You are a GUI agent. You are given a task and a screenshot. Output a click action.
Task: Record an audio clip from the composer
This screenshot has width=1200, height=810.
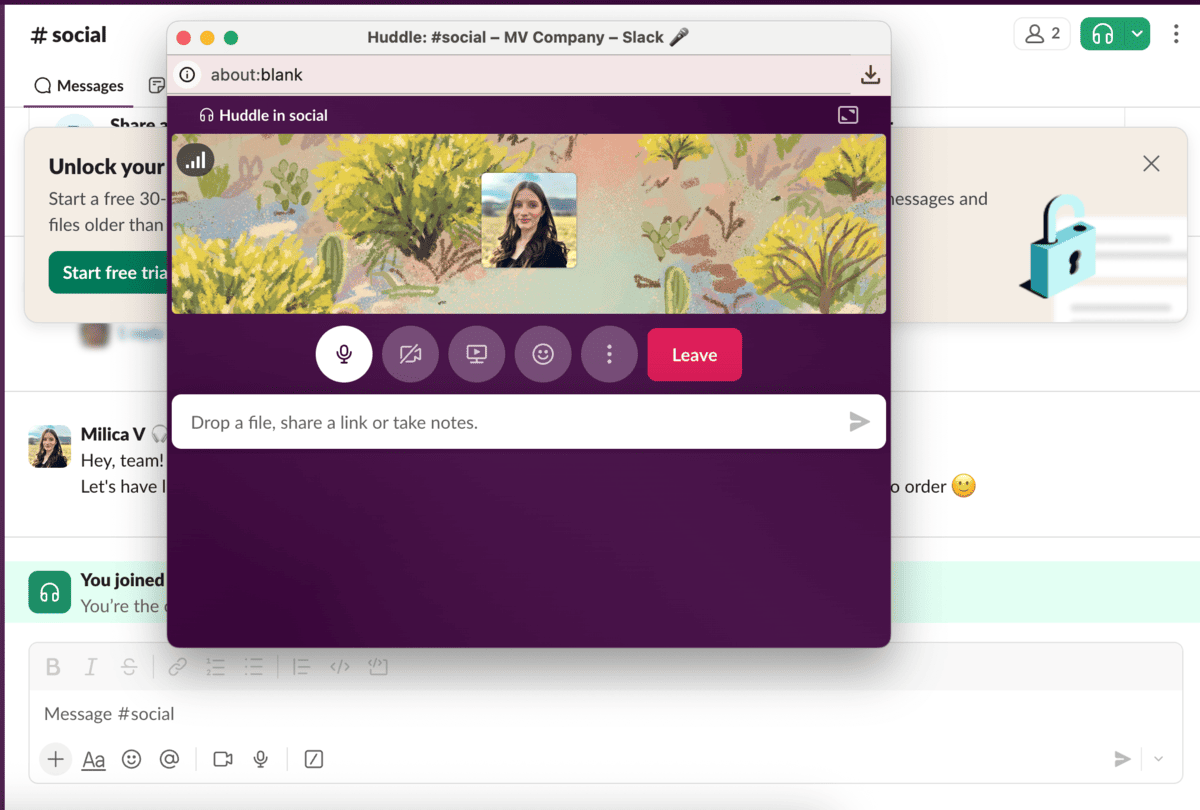click(x=261, y=760)
